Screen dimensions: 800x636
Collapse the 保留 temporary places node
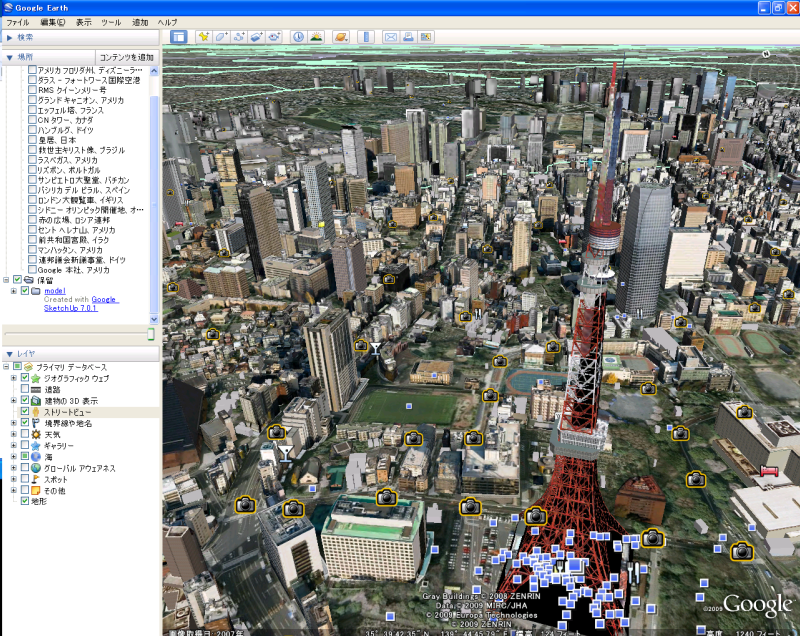(6, 279)
